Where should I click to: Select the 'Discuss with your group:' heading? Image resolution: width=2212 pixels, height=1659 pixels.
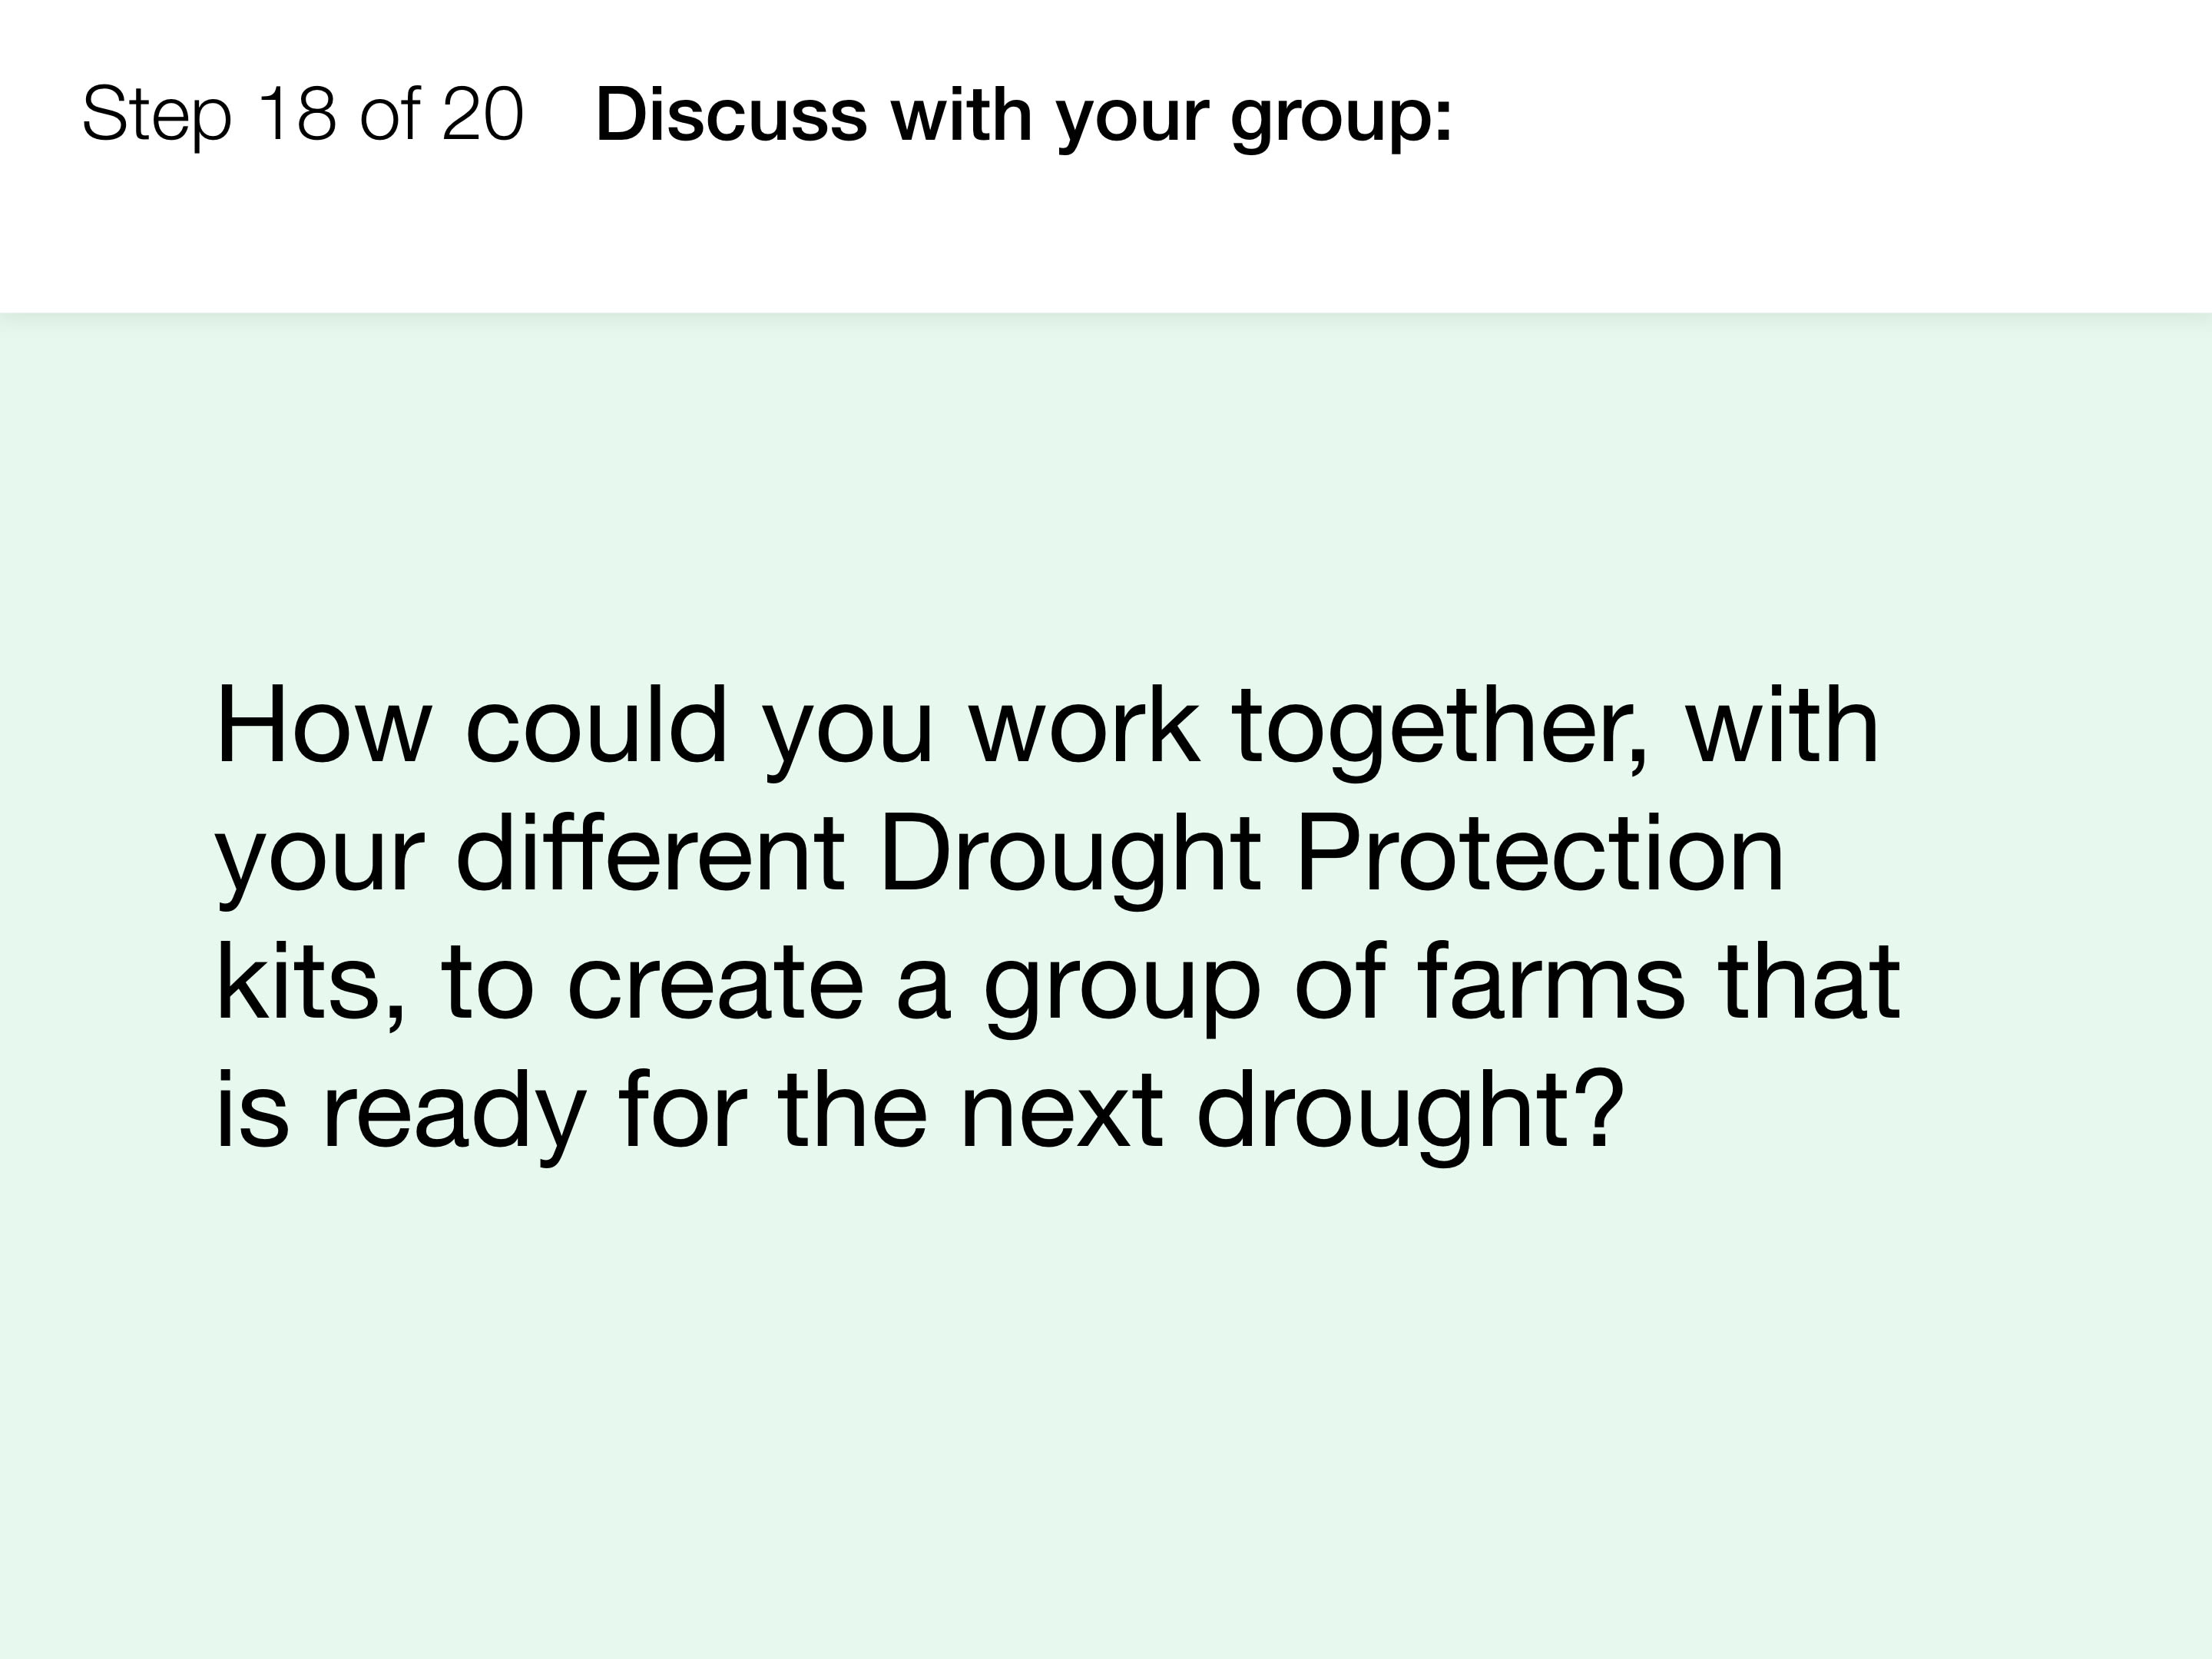[1023, 116]
